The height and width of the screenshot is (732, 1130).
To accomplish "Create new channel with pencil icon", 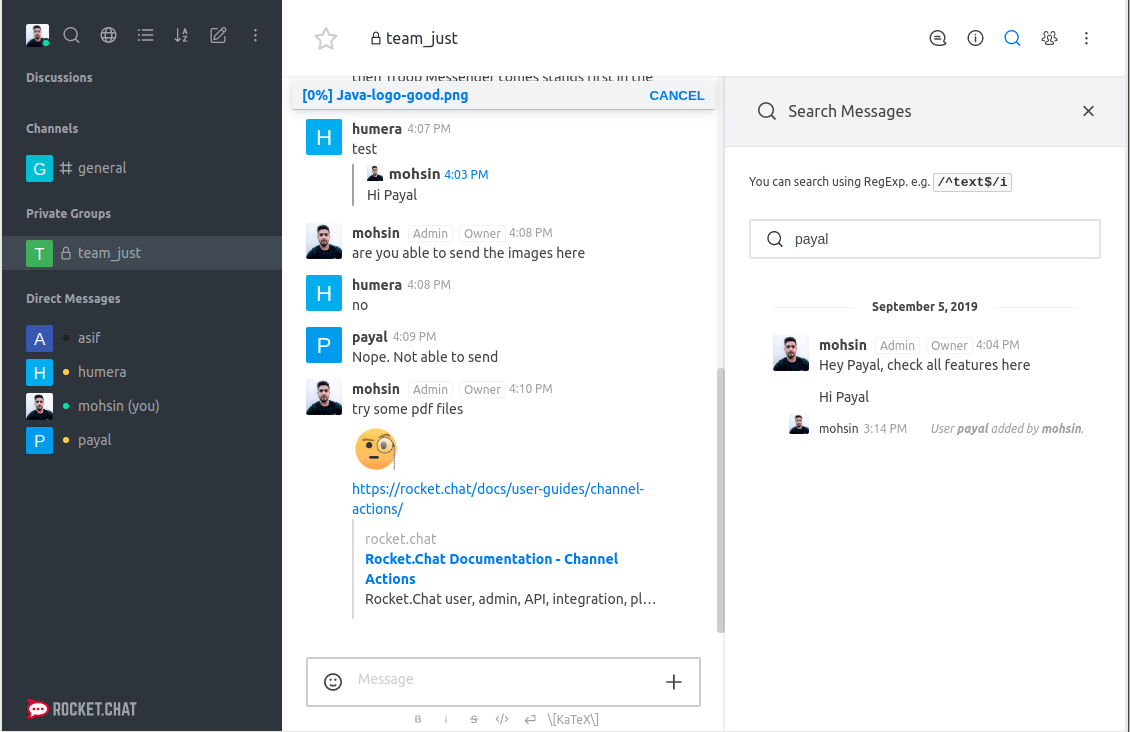I will pos(218,35).
